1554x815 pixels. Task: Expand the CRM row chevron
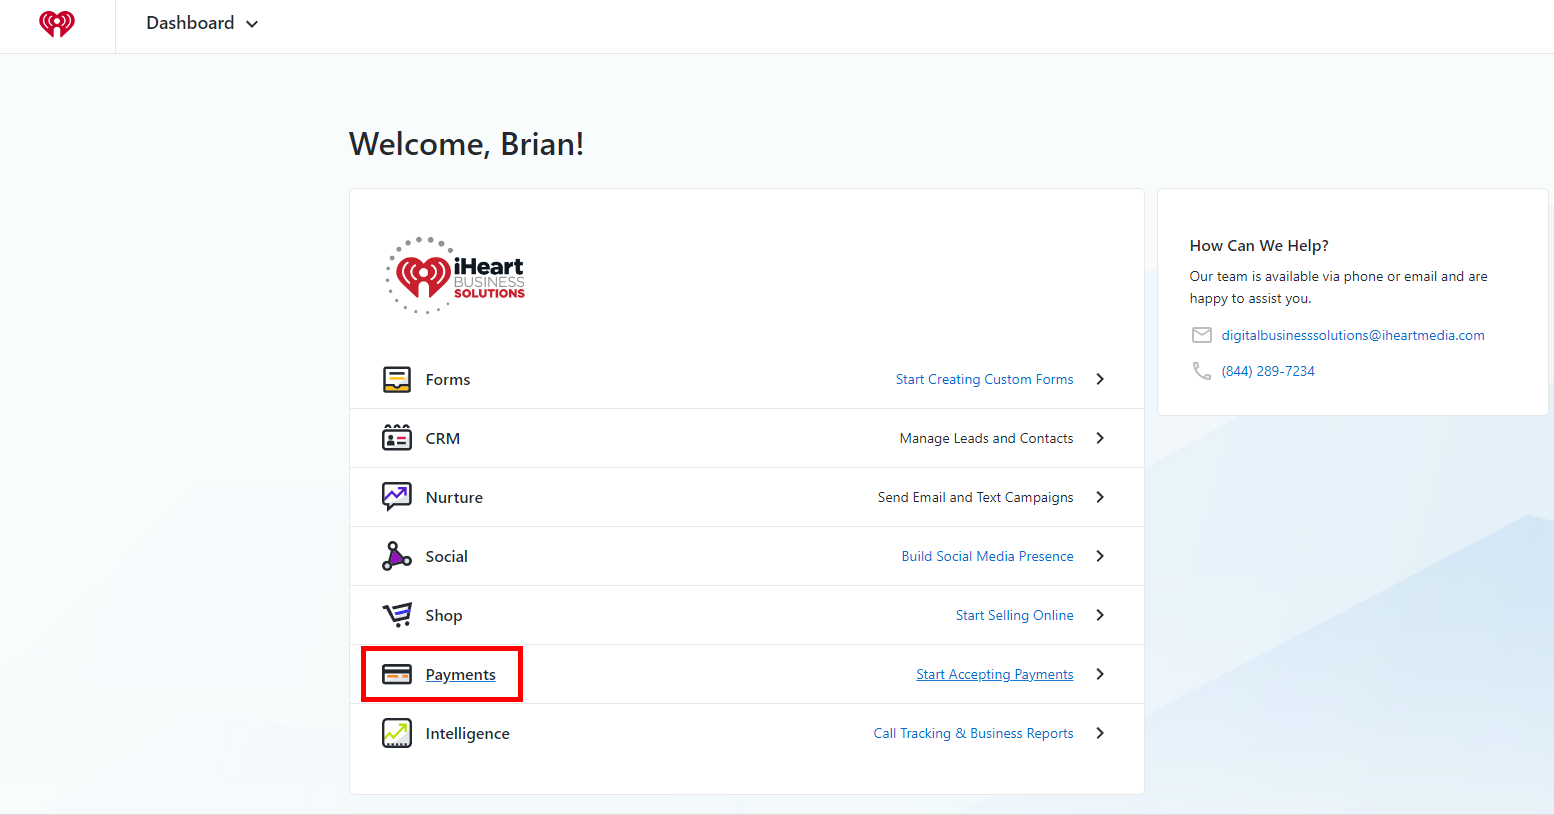pyautogui.click(x=1100, y=438)
